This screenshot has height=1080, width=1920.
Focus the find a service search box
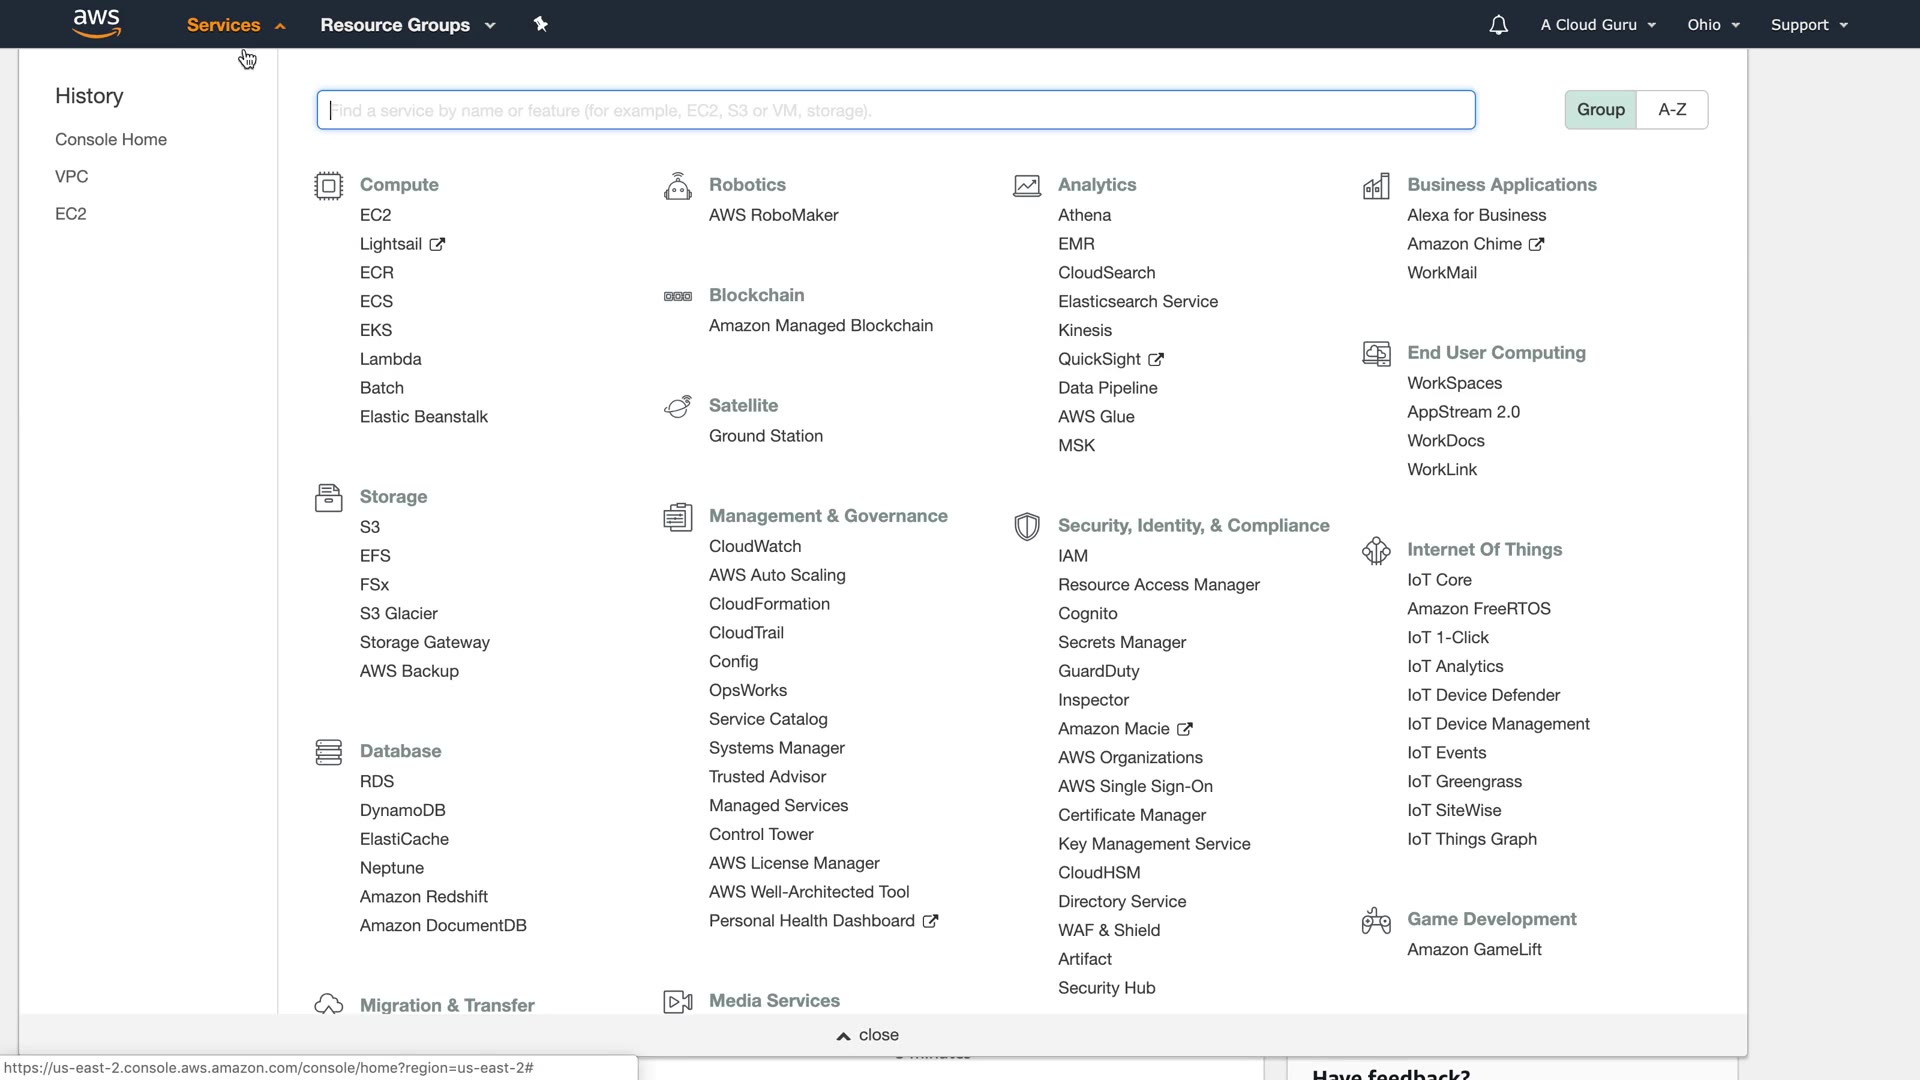click(x=895, y=110)
